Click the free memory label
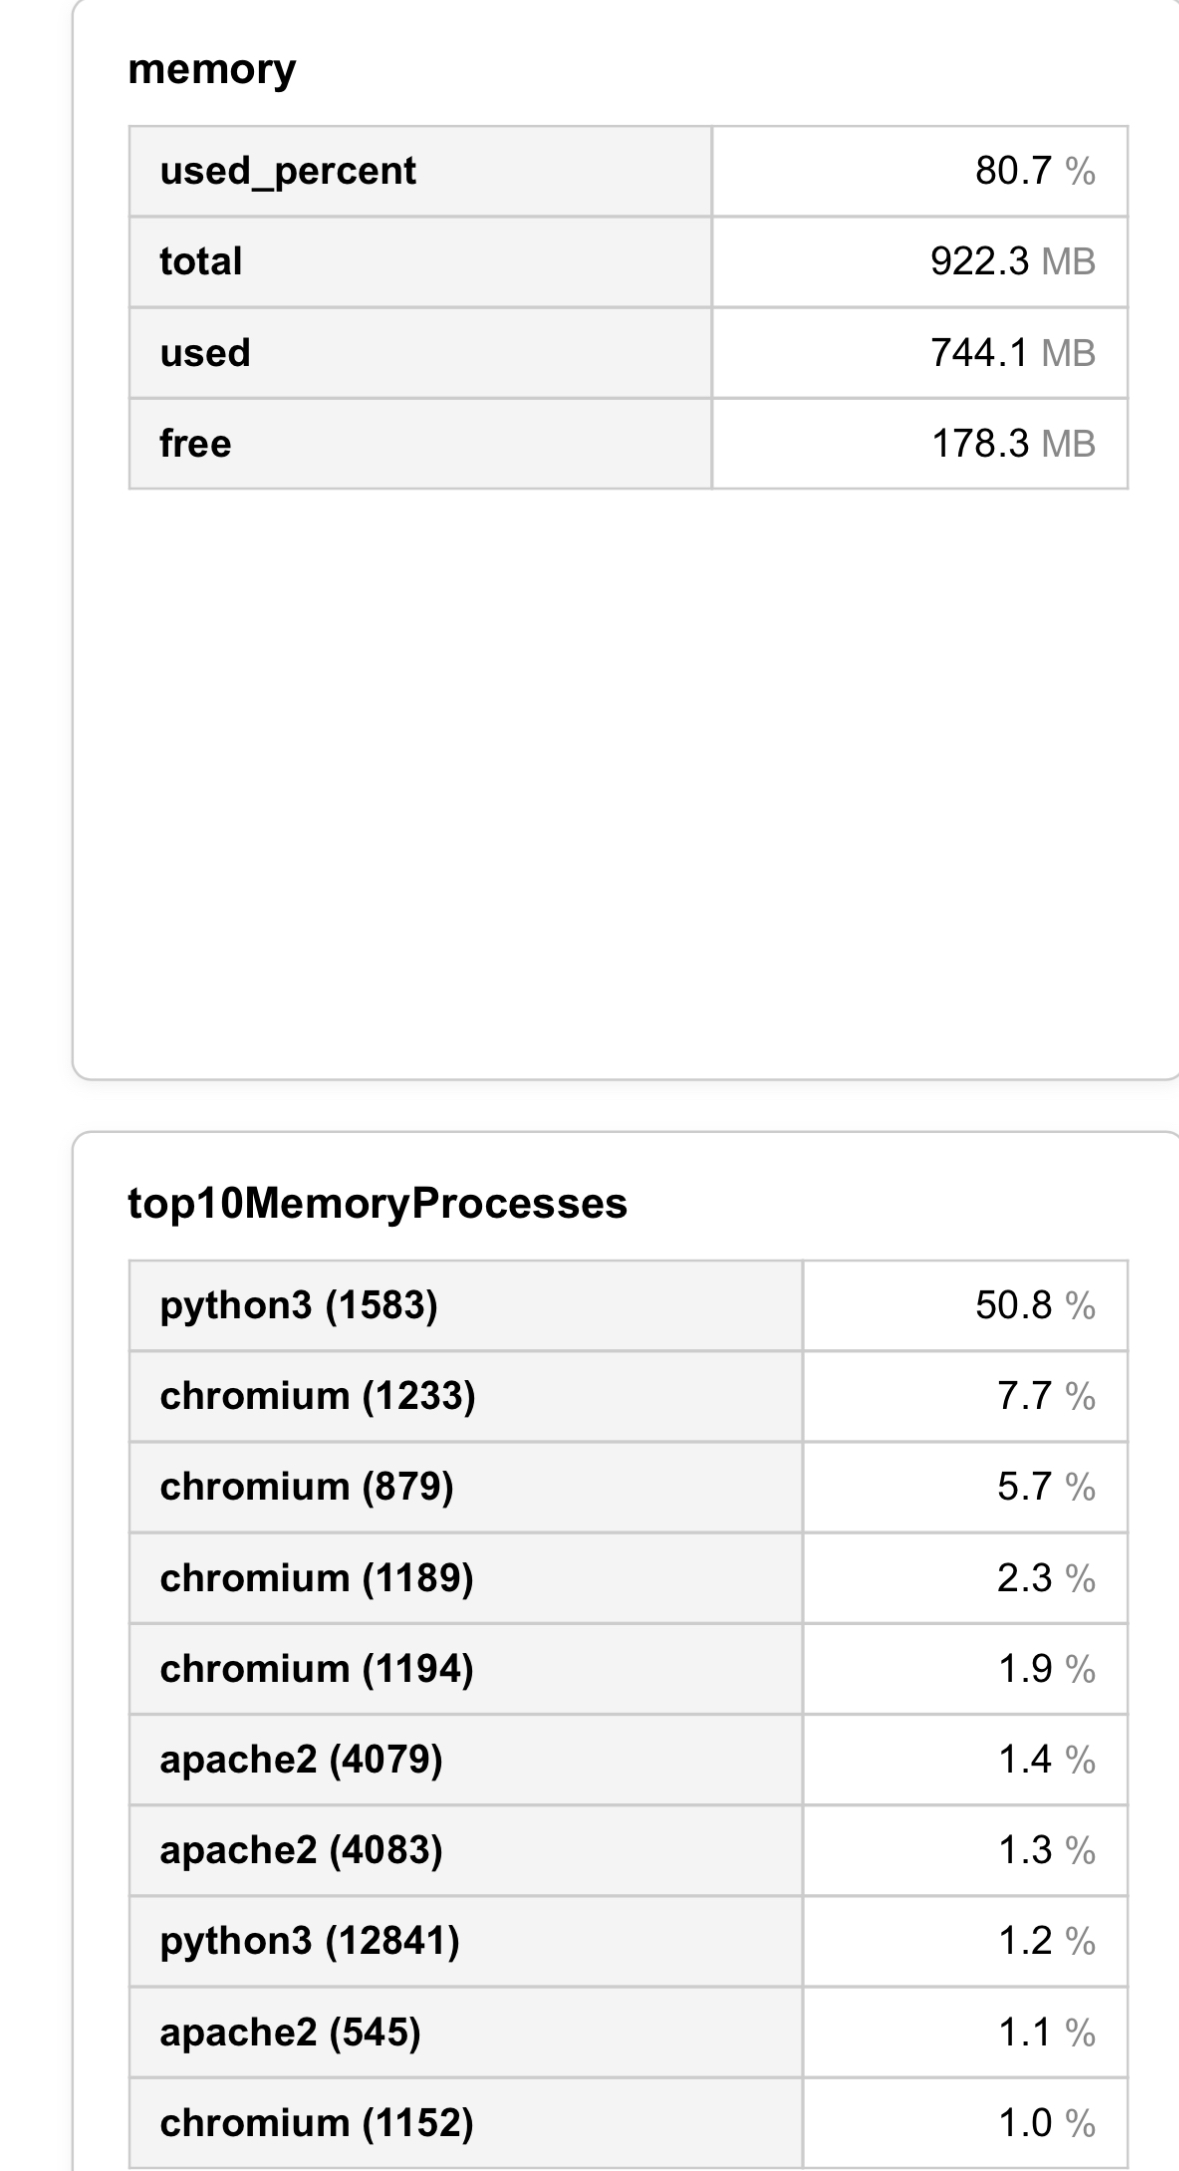This screenshot has height=2171, width=1179. (195, 444)
